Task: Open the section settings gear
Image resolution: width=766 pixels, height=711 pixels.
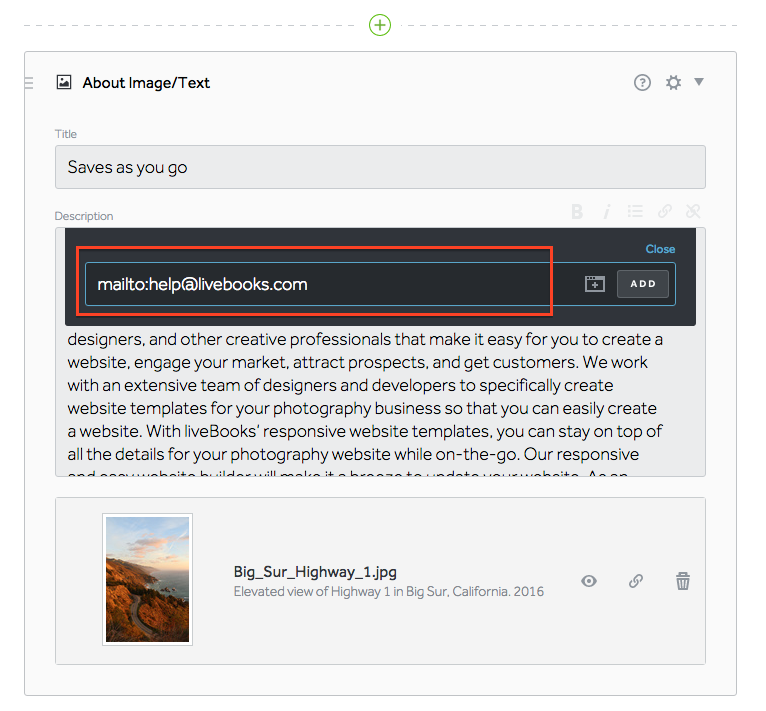Action: pyautogui.click(x=674, y=83)
